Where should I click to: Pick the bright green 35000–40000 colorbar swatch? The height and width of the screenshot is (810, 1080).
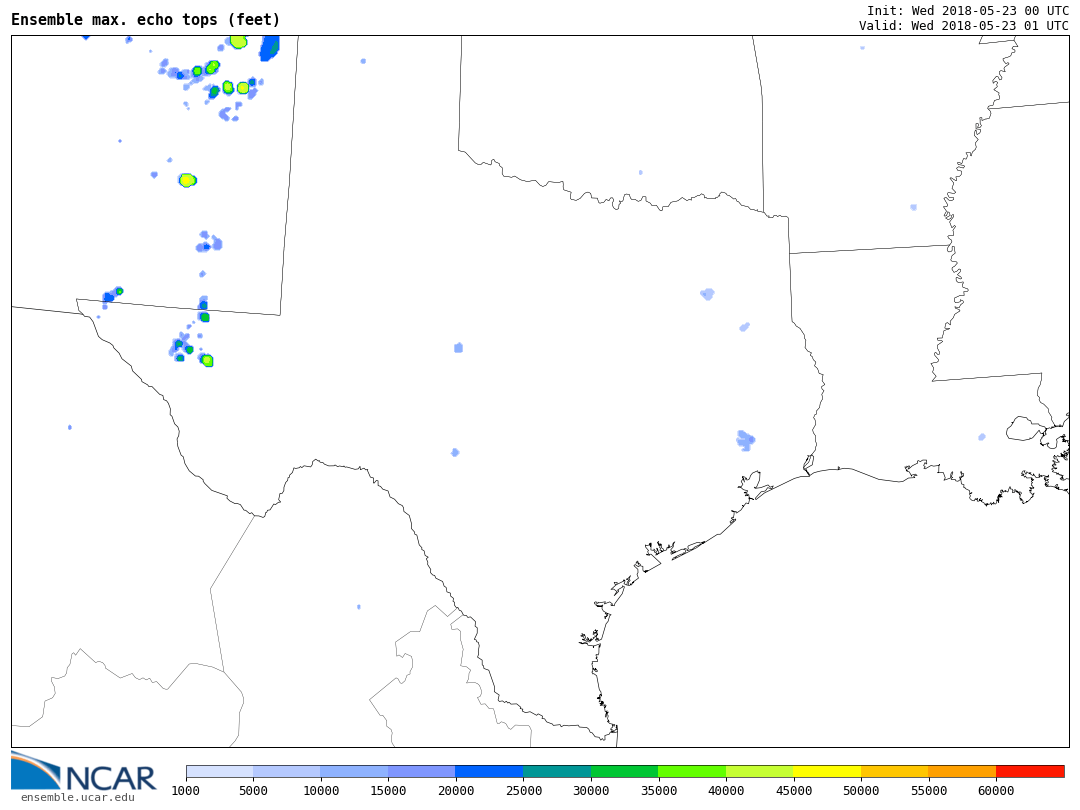692,771
